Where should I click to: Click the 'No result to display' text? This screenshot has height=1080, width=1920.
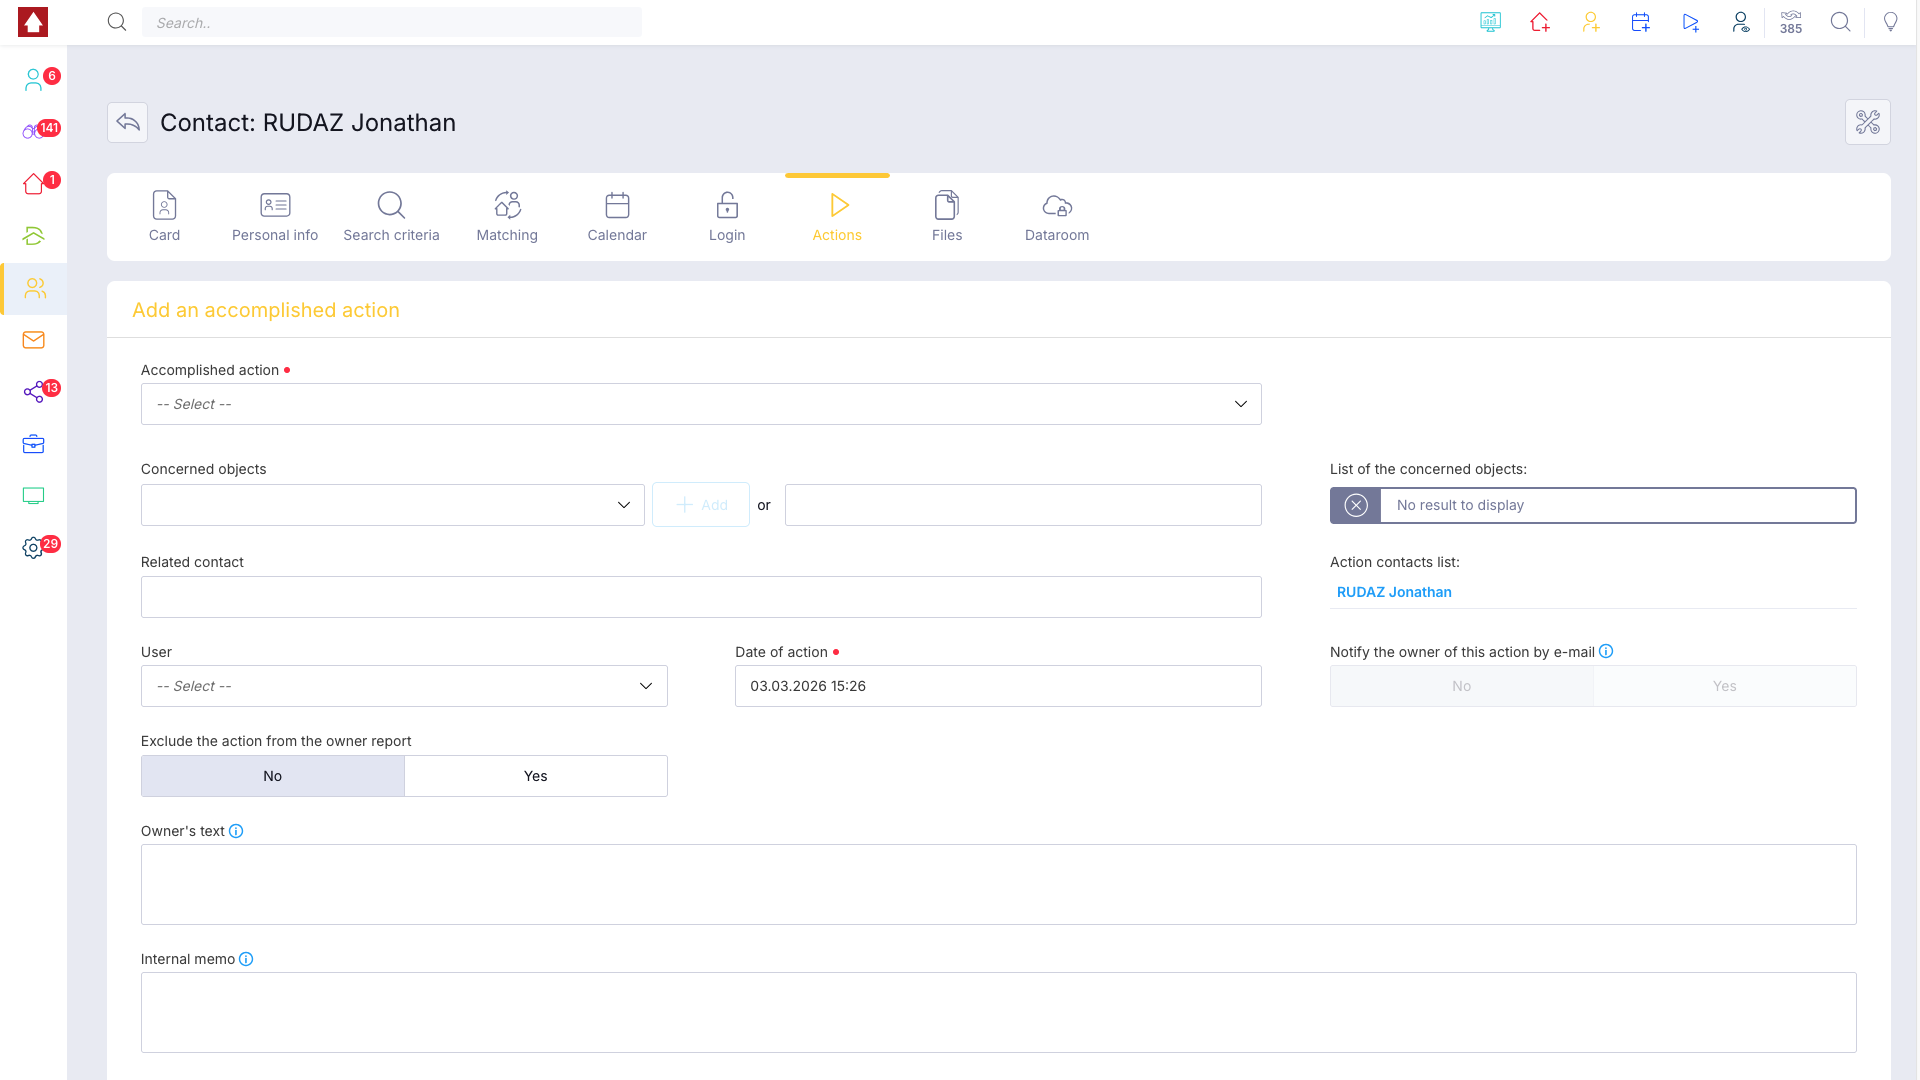pyautogui.click(x=1460, y=505)
